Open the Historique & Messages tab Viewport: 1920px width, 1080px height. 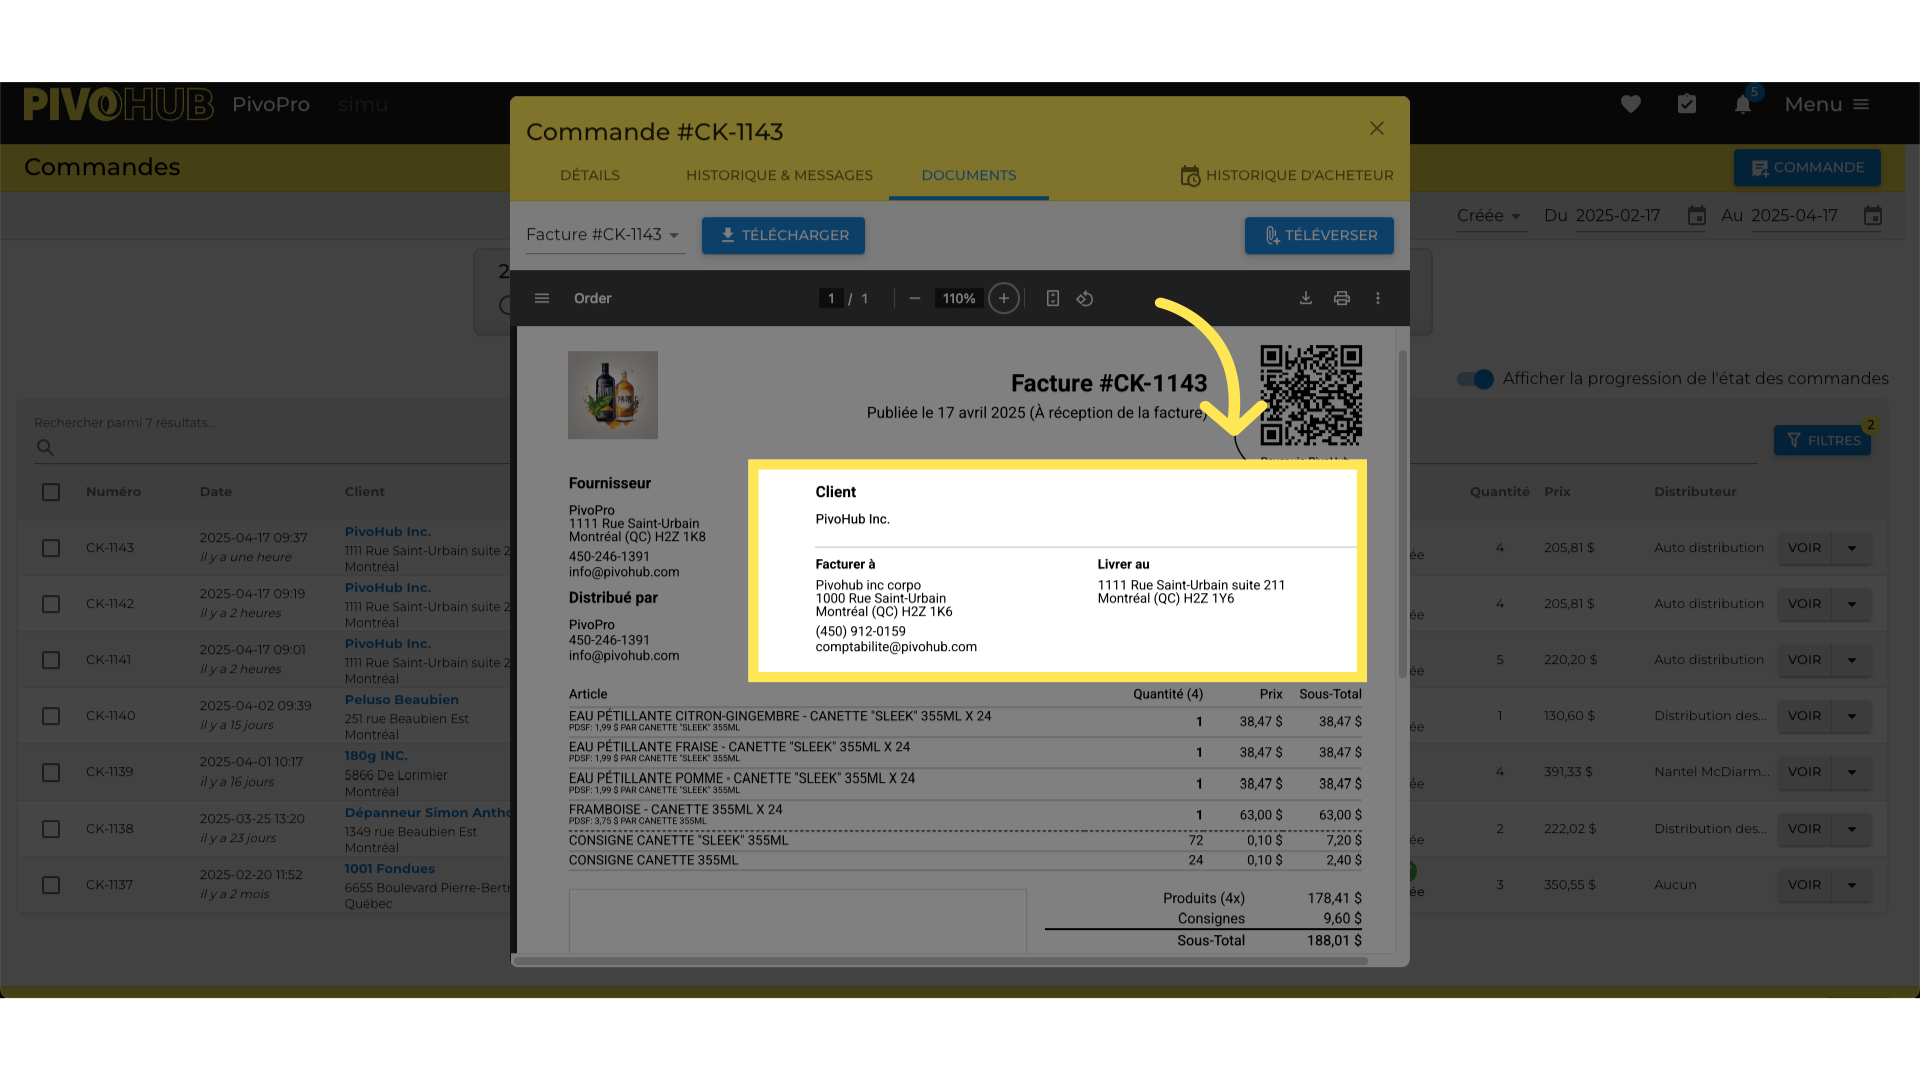pyautogui.click(x=779, y=175)
